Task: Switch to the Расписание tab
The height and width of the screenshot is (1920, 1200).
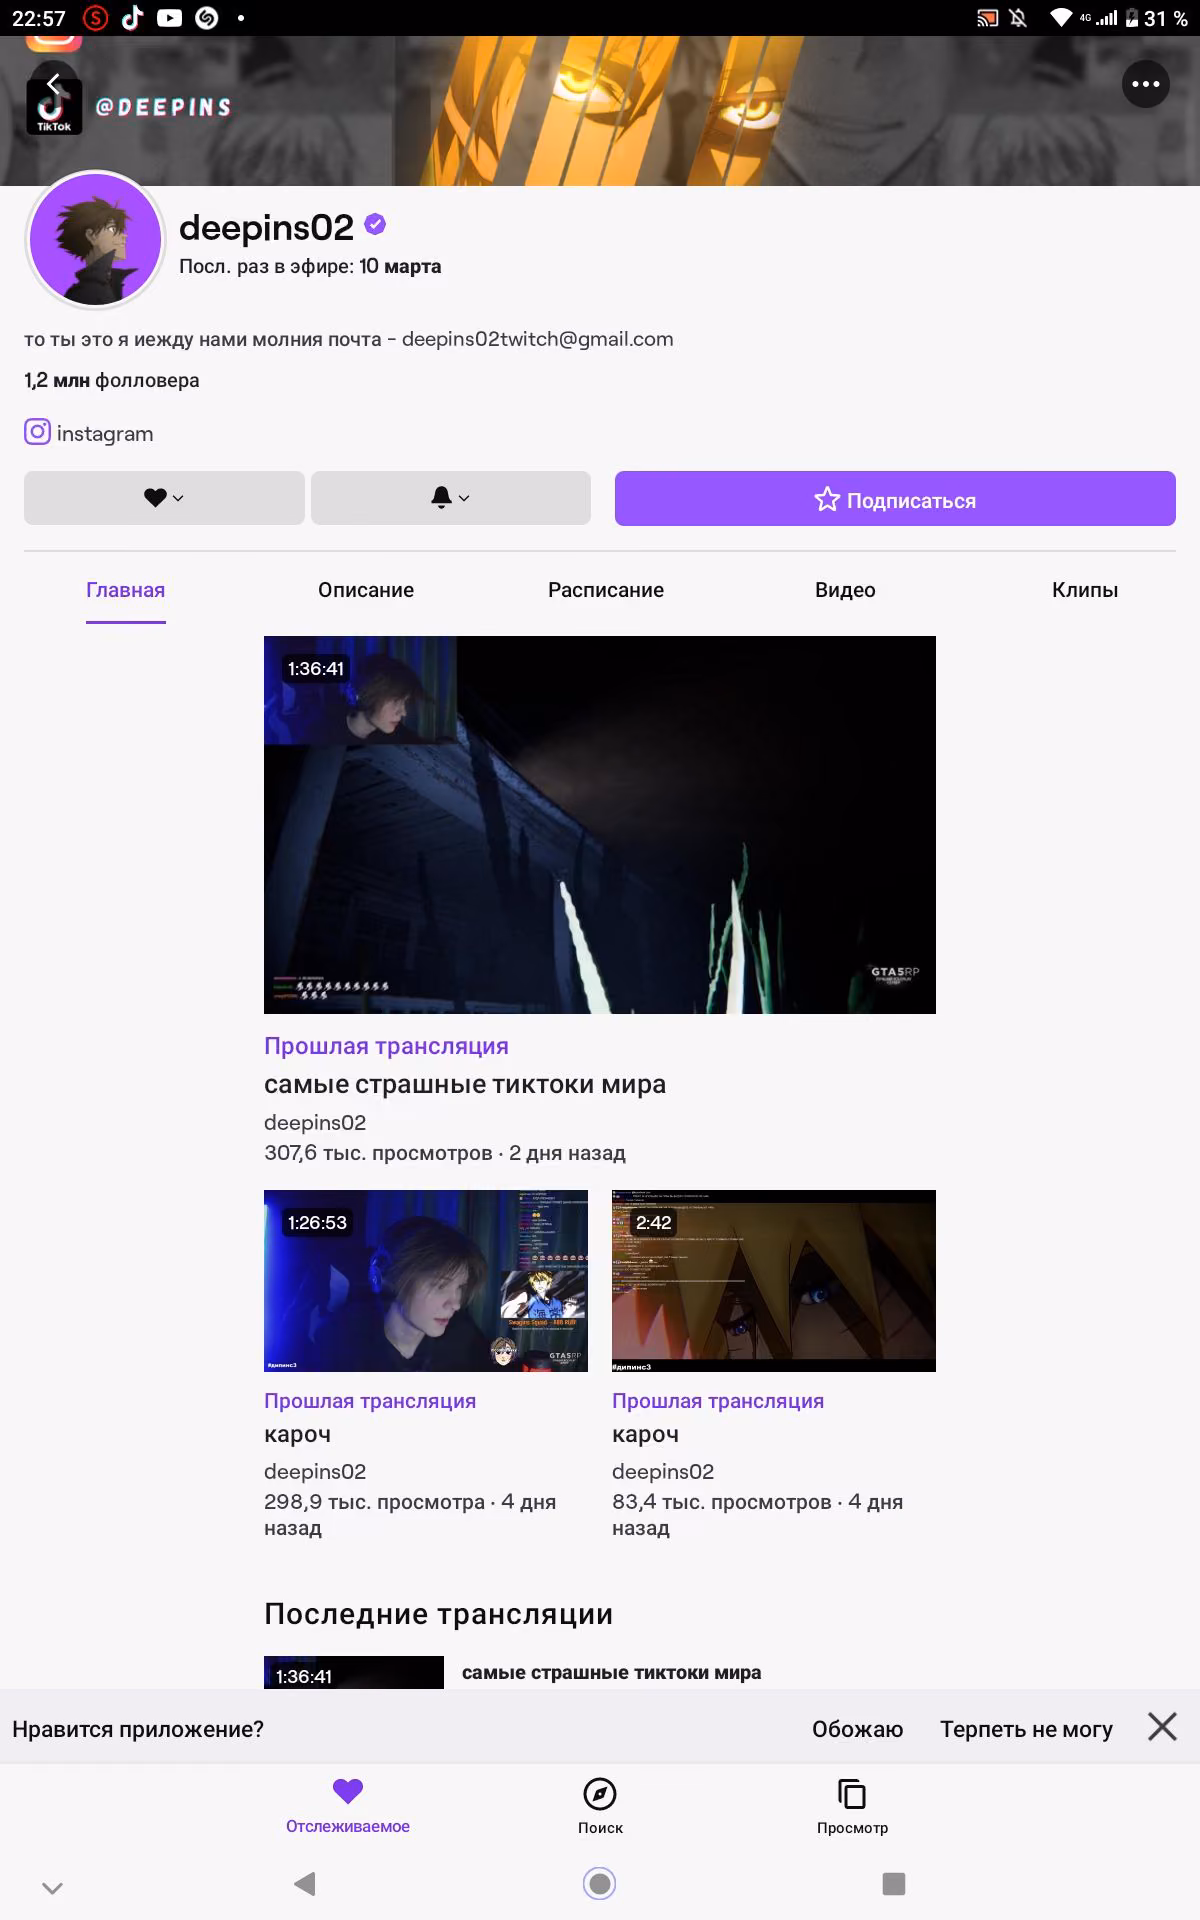Action: click(606, 590)
